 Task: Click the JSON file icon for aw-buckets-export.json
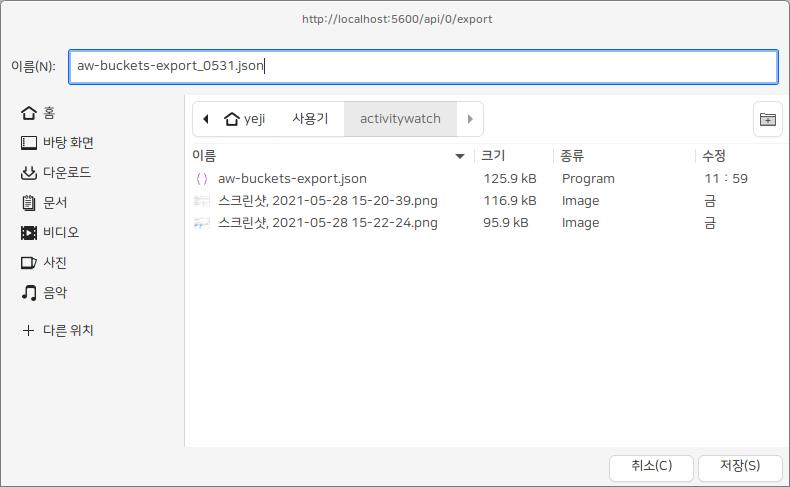[202, 179]
